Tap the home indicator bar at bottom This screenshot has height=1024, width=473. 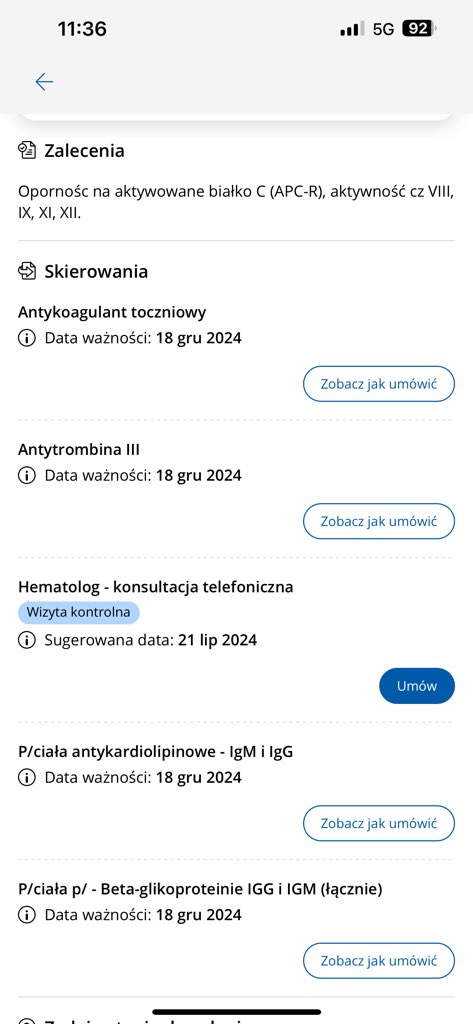click(236, 1012)
